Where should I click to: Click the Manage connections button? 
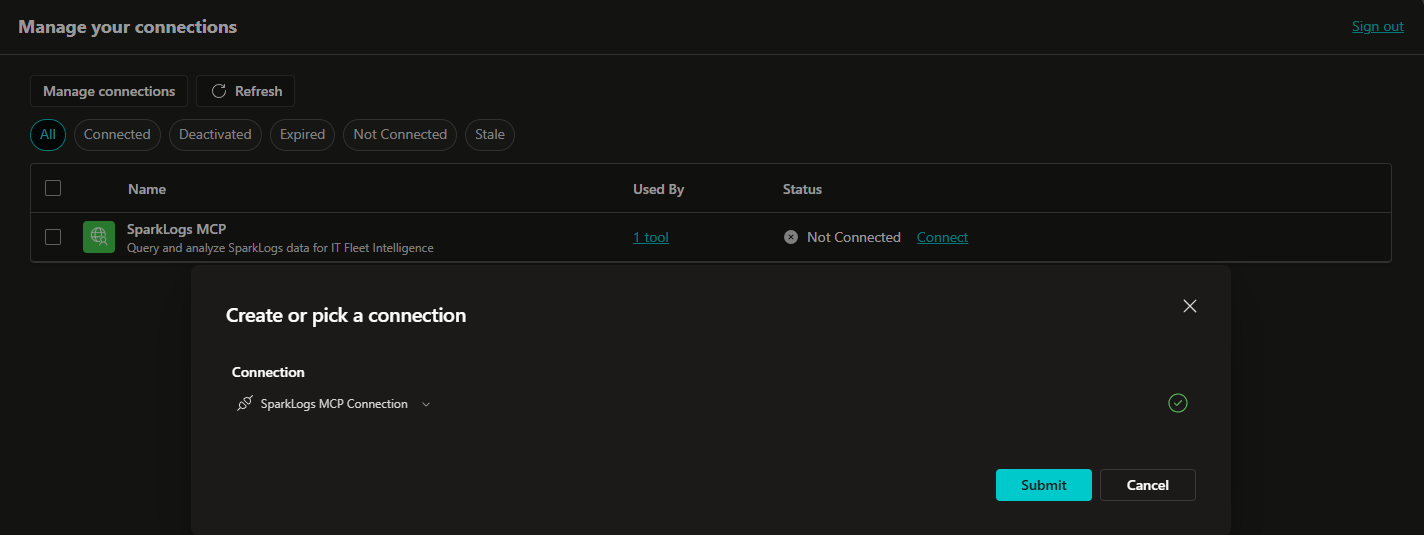tap(109, 91)
